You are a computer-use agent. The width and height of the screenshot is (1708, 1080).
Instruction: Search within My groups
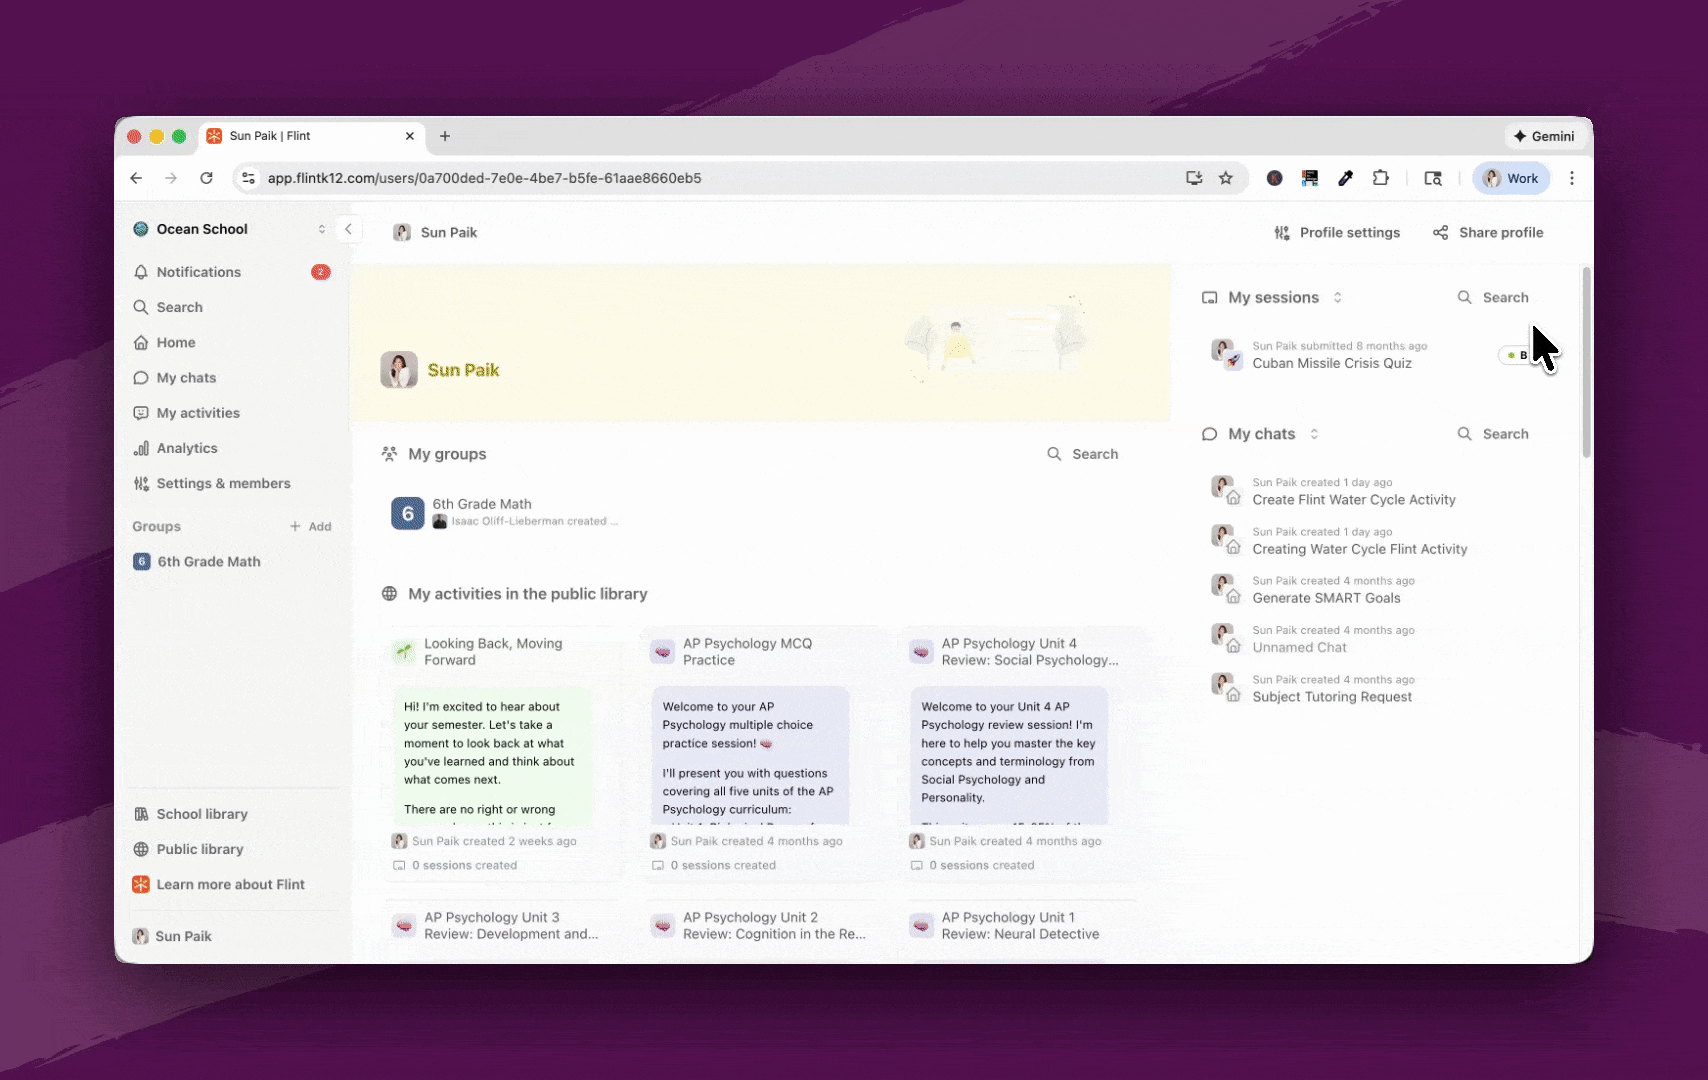coord(1083,454)
